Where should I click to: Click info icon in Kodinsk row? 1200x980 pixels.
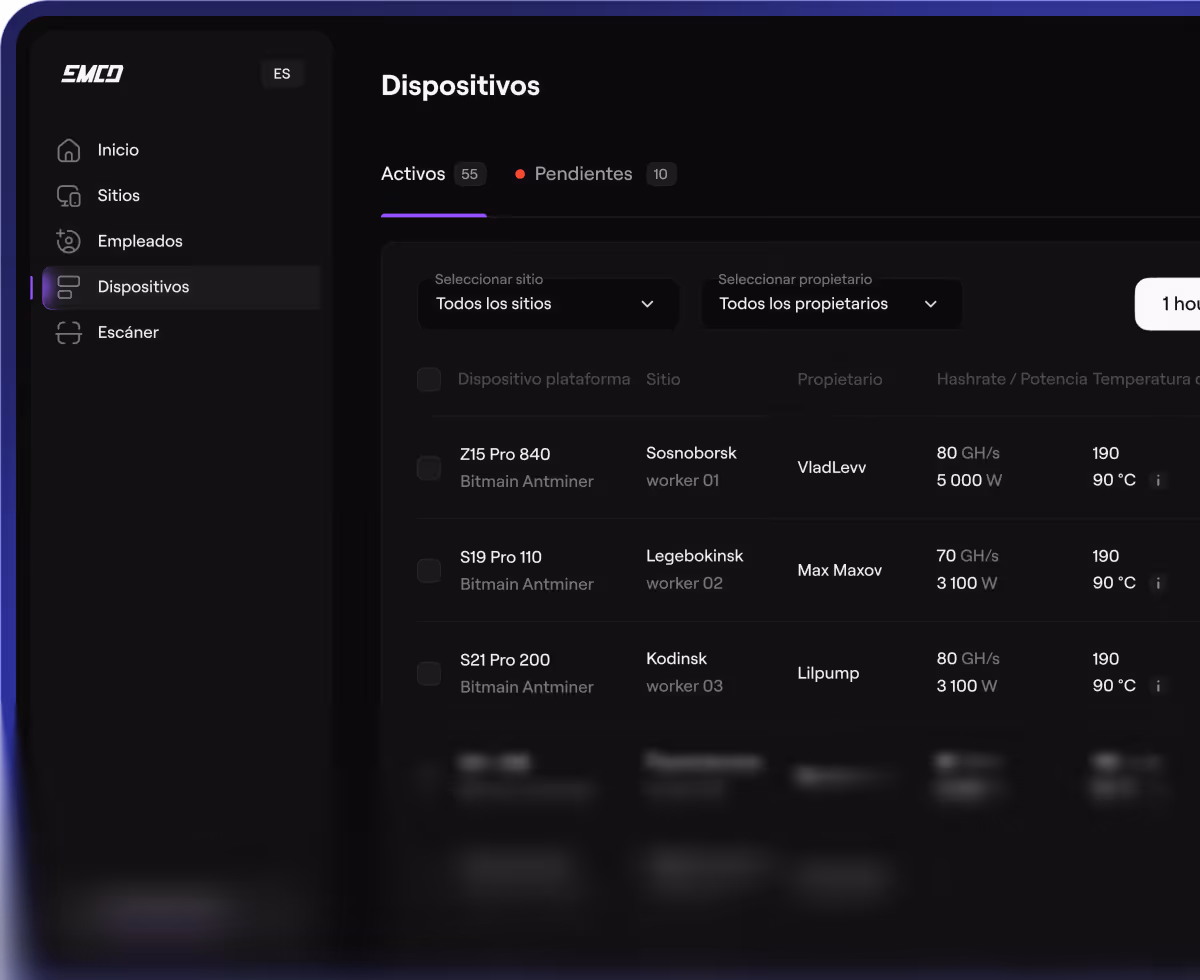pos(1158,686)
